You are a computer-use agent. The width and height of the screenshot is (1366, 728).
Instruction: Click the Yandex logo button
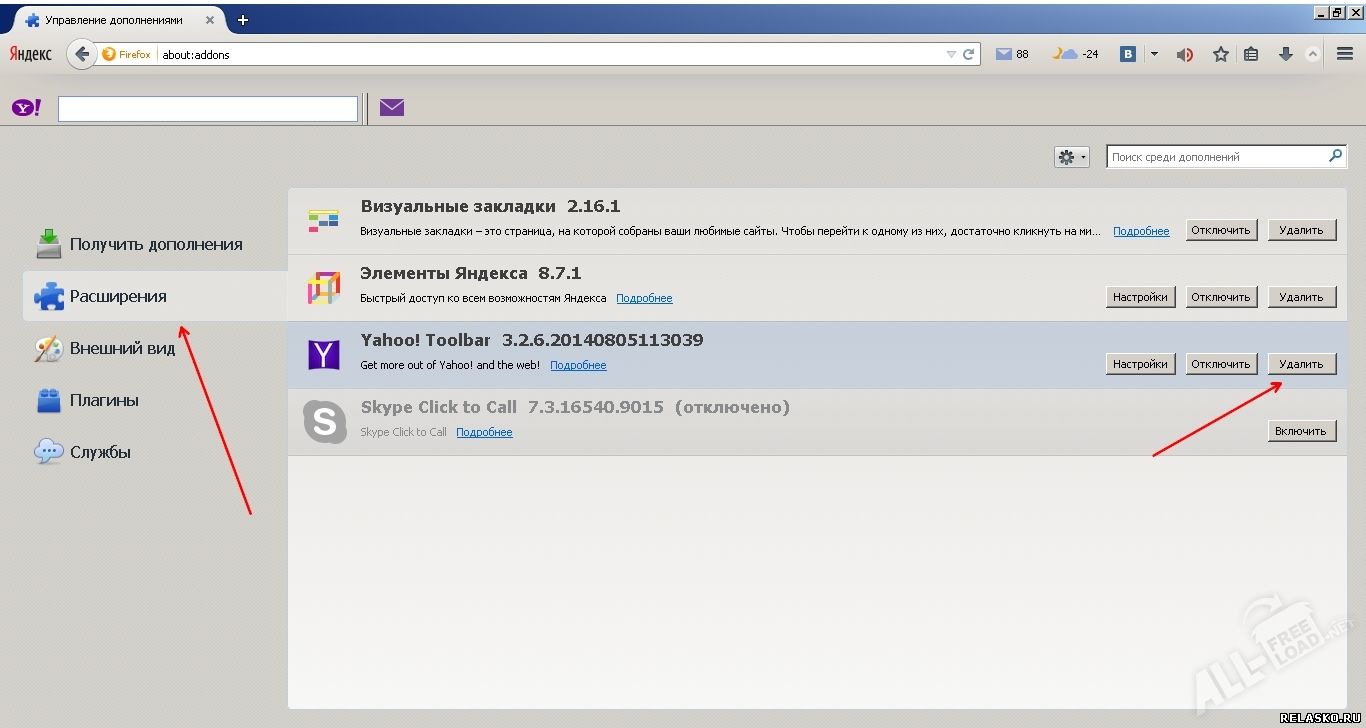(30, 55)
